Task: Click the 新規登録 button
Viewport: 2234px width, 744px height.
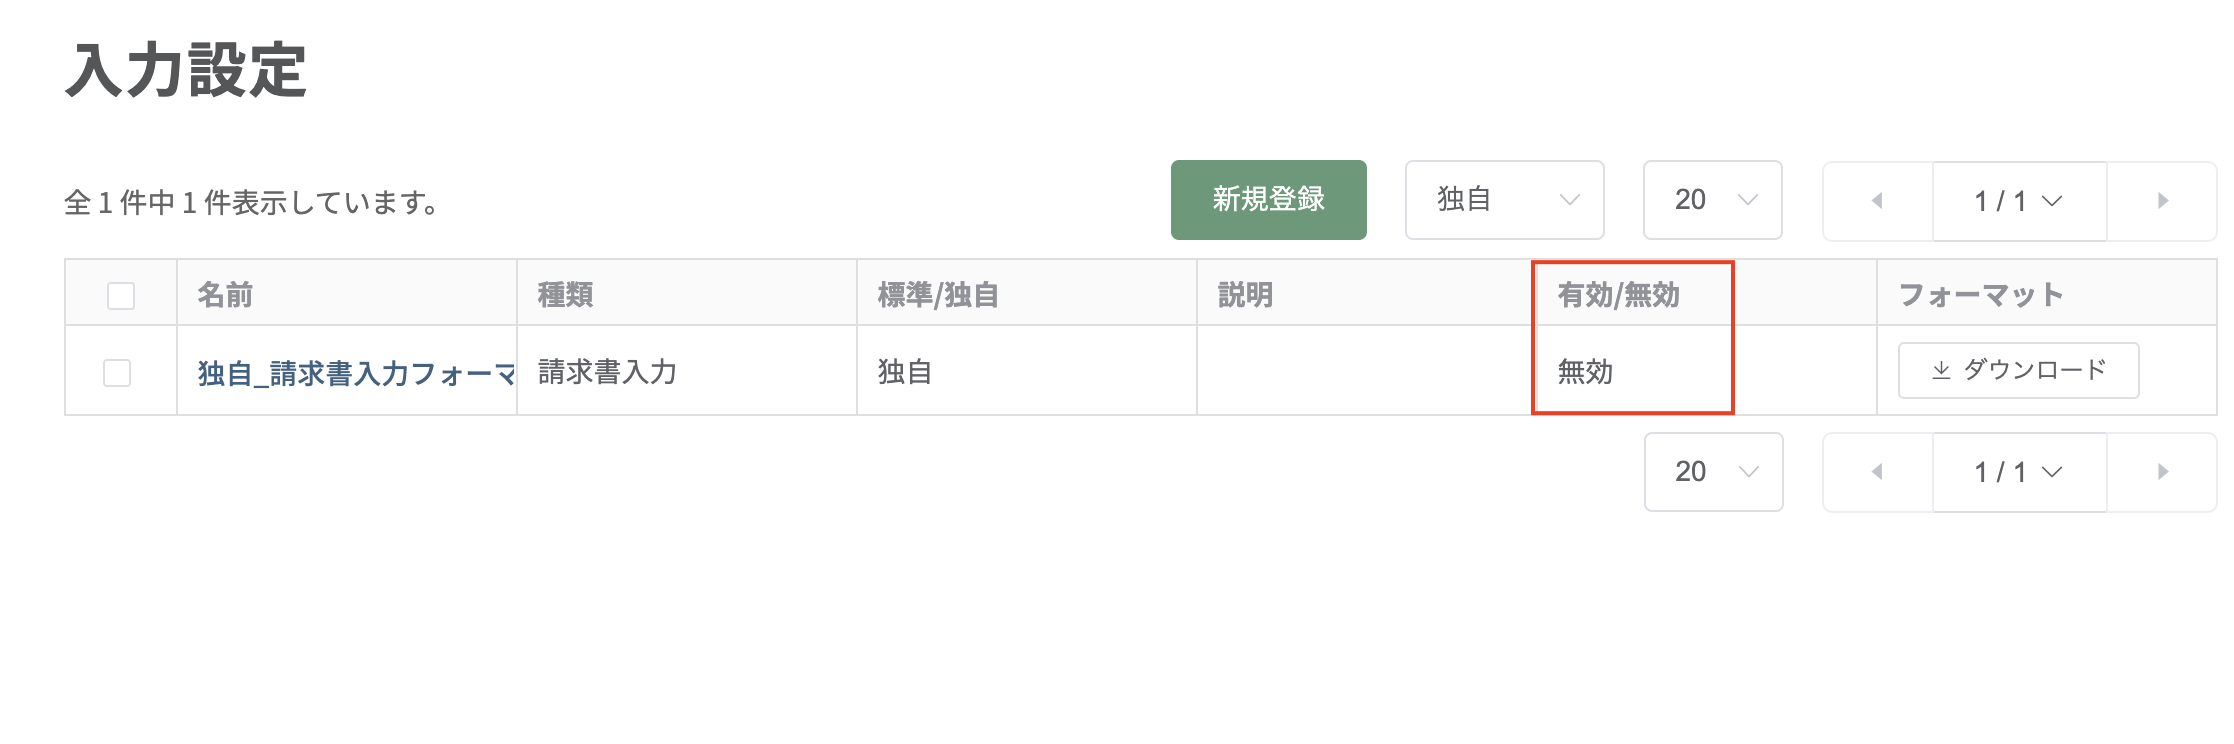Action: click(1268, 200)
